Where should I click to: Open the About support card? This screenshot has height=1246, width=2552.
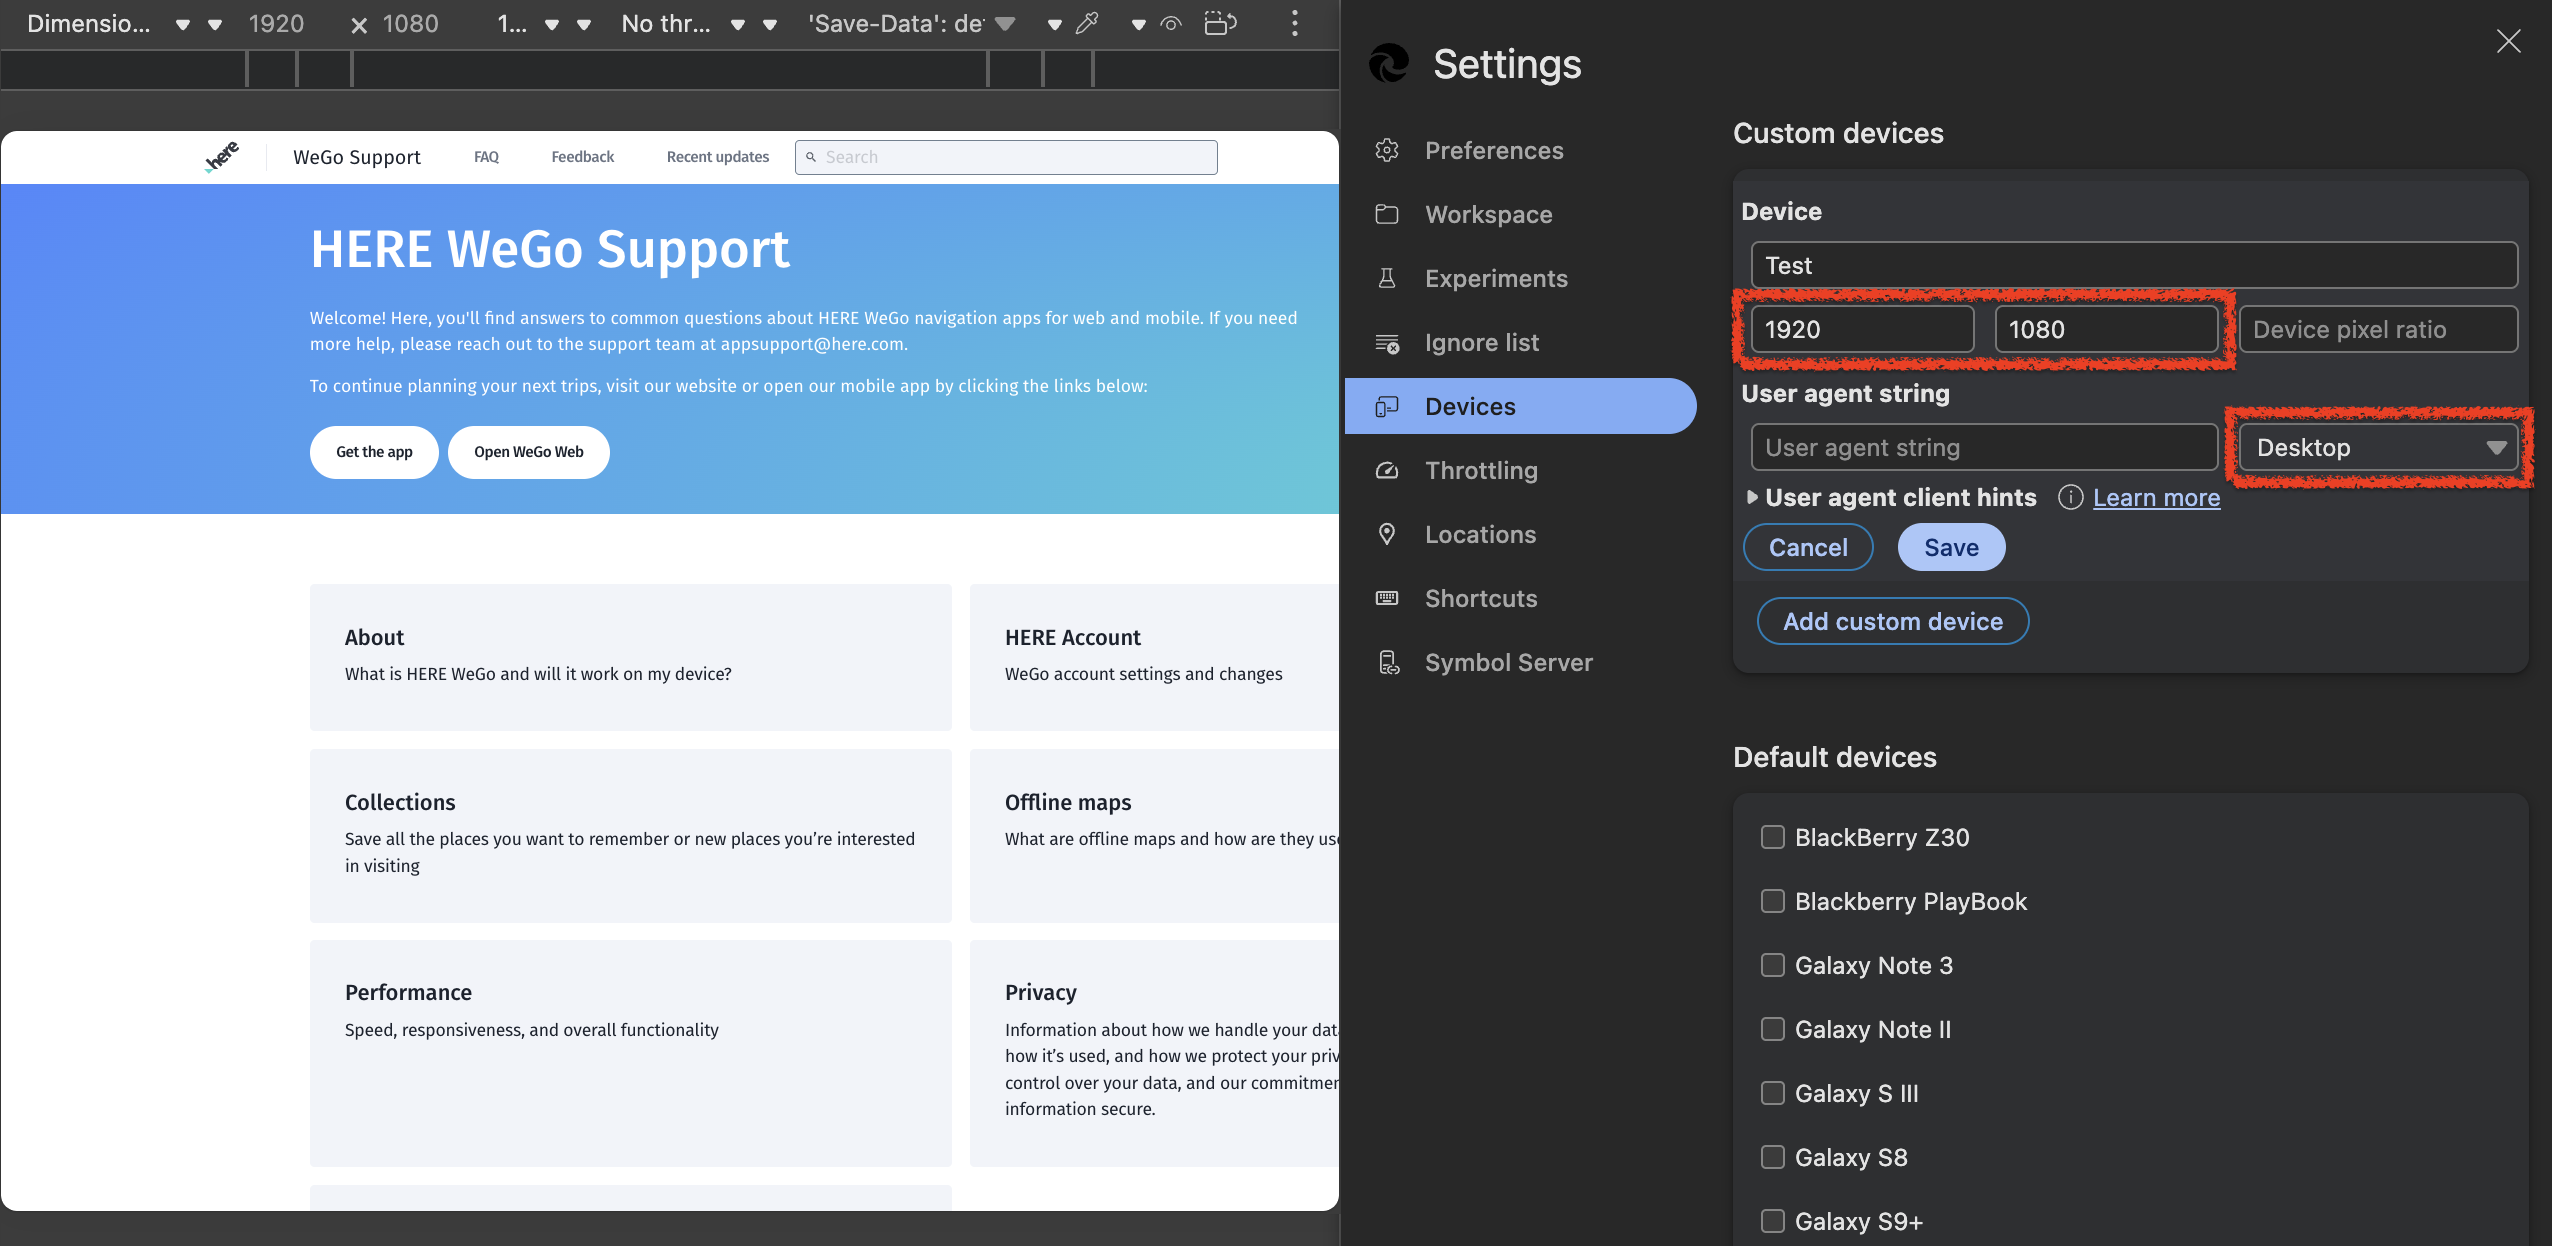point(630,657)
